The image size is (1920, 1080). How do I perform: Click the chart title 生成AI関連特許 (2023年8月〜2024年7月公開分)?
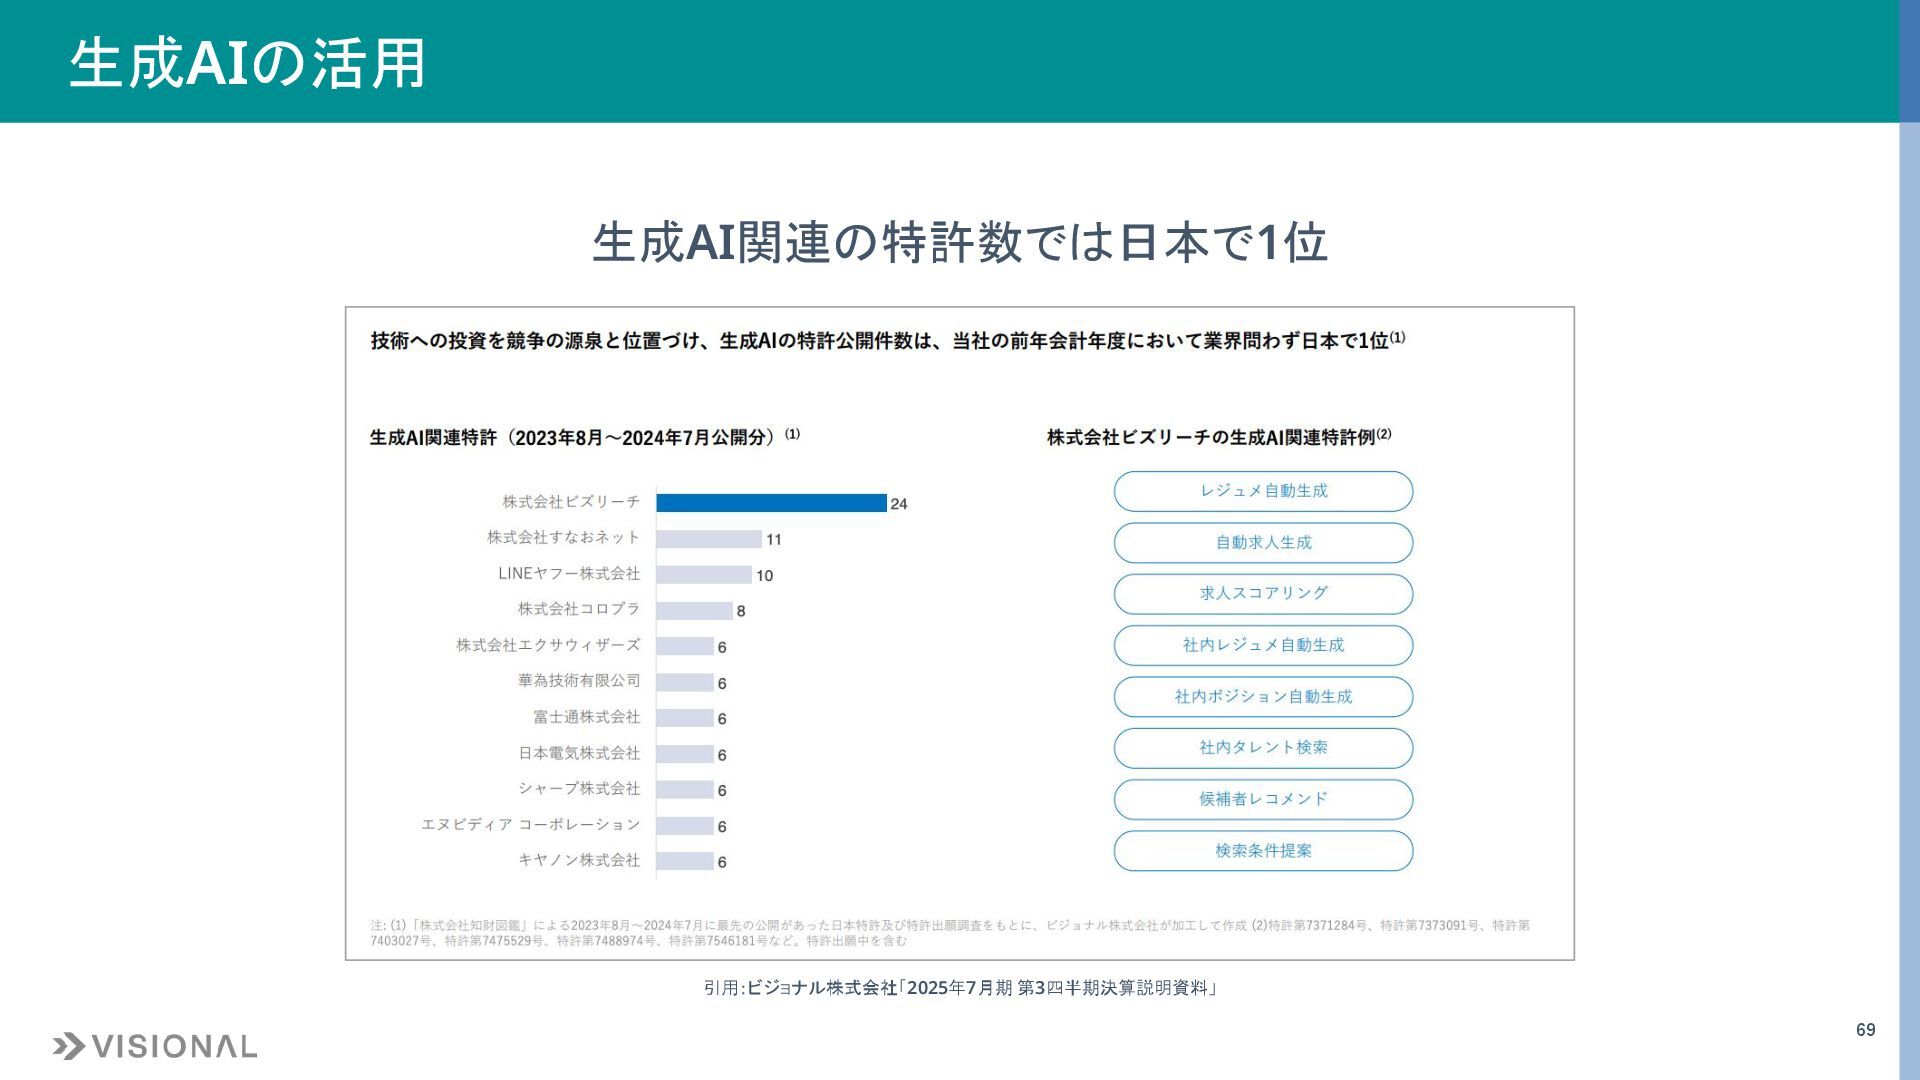pos(585,437)
